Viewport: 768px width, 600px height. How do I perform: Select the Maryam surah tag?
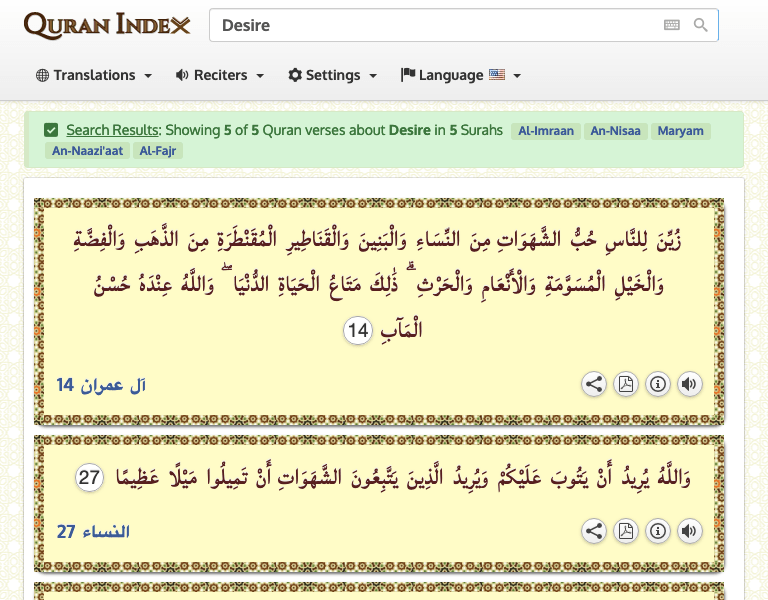(680, 131)
